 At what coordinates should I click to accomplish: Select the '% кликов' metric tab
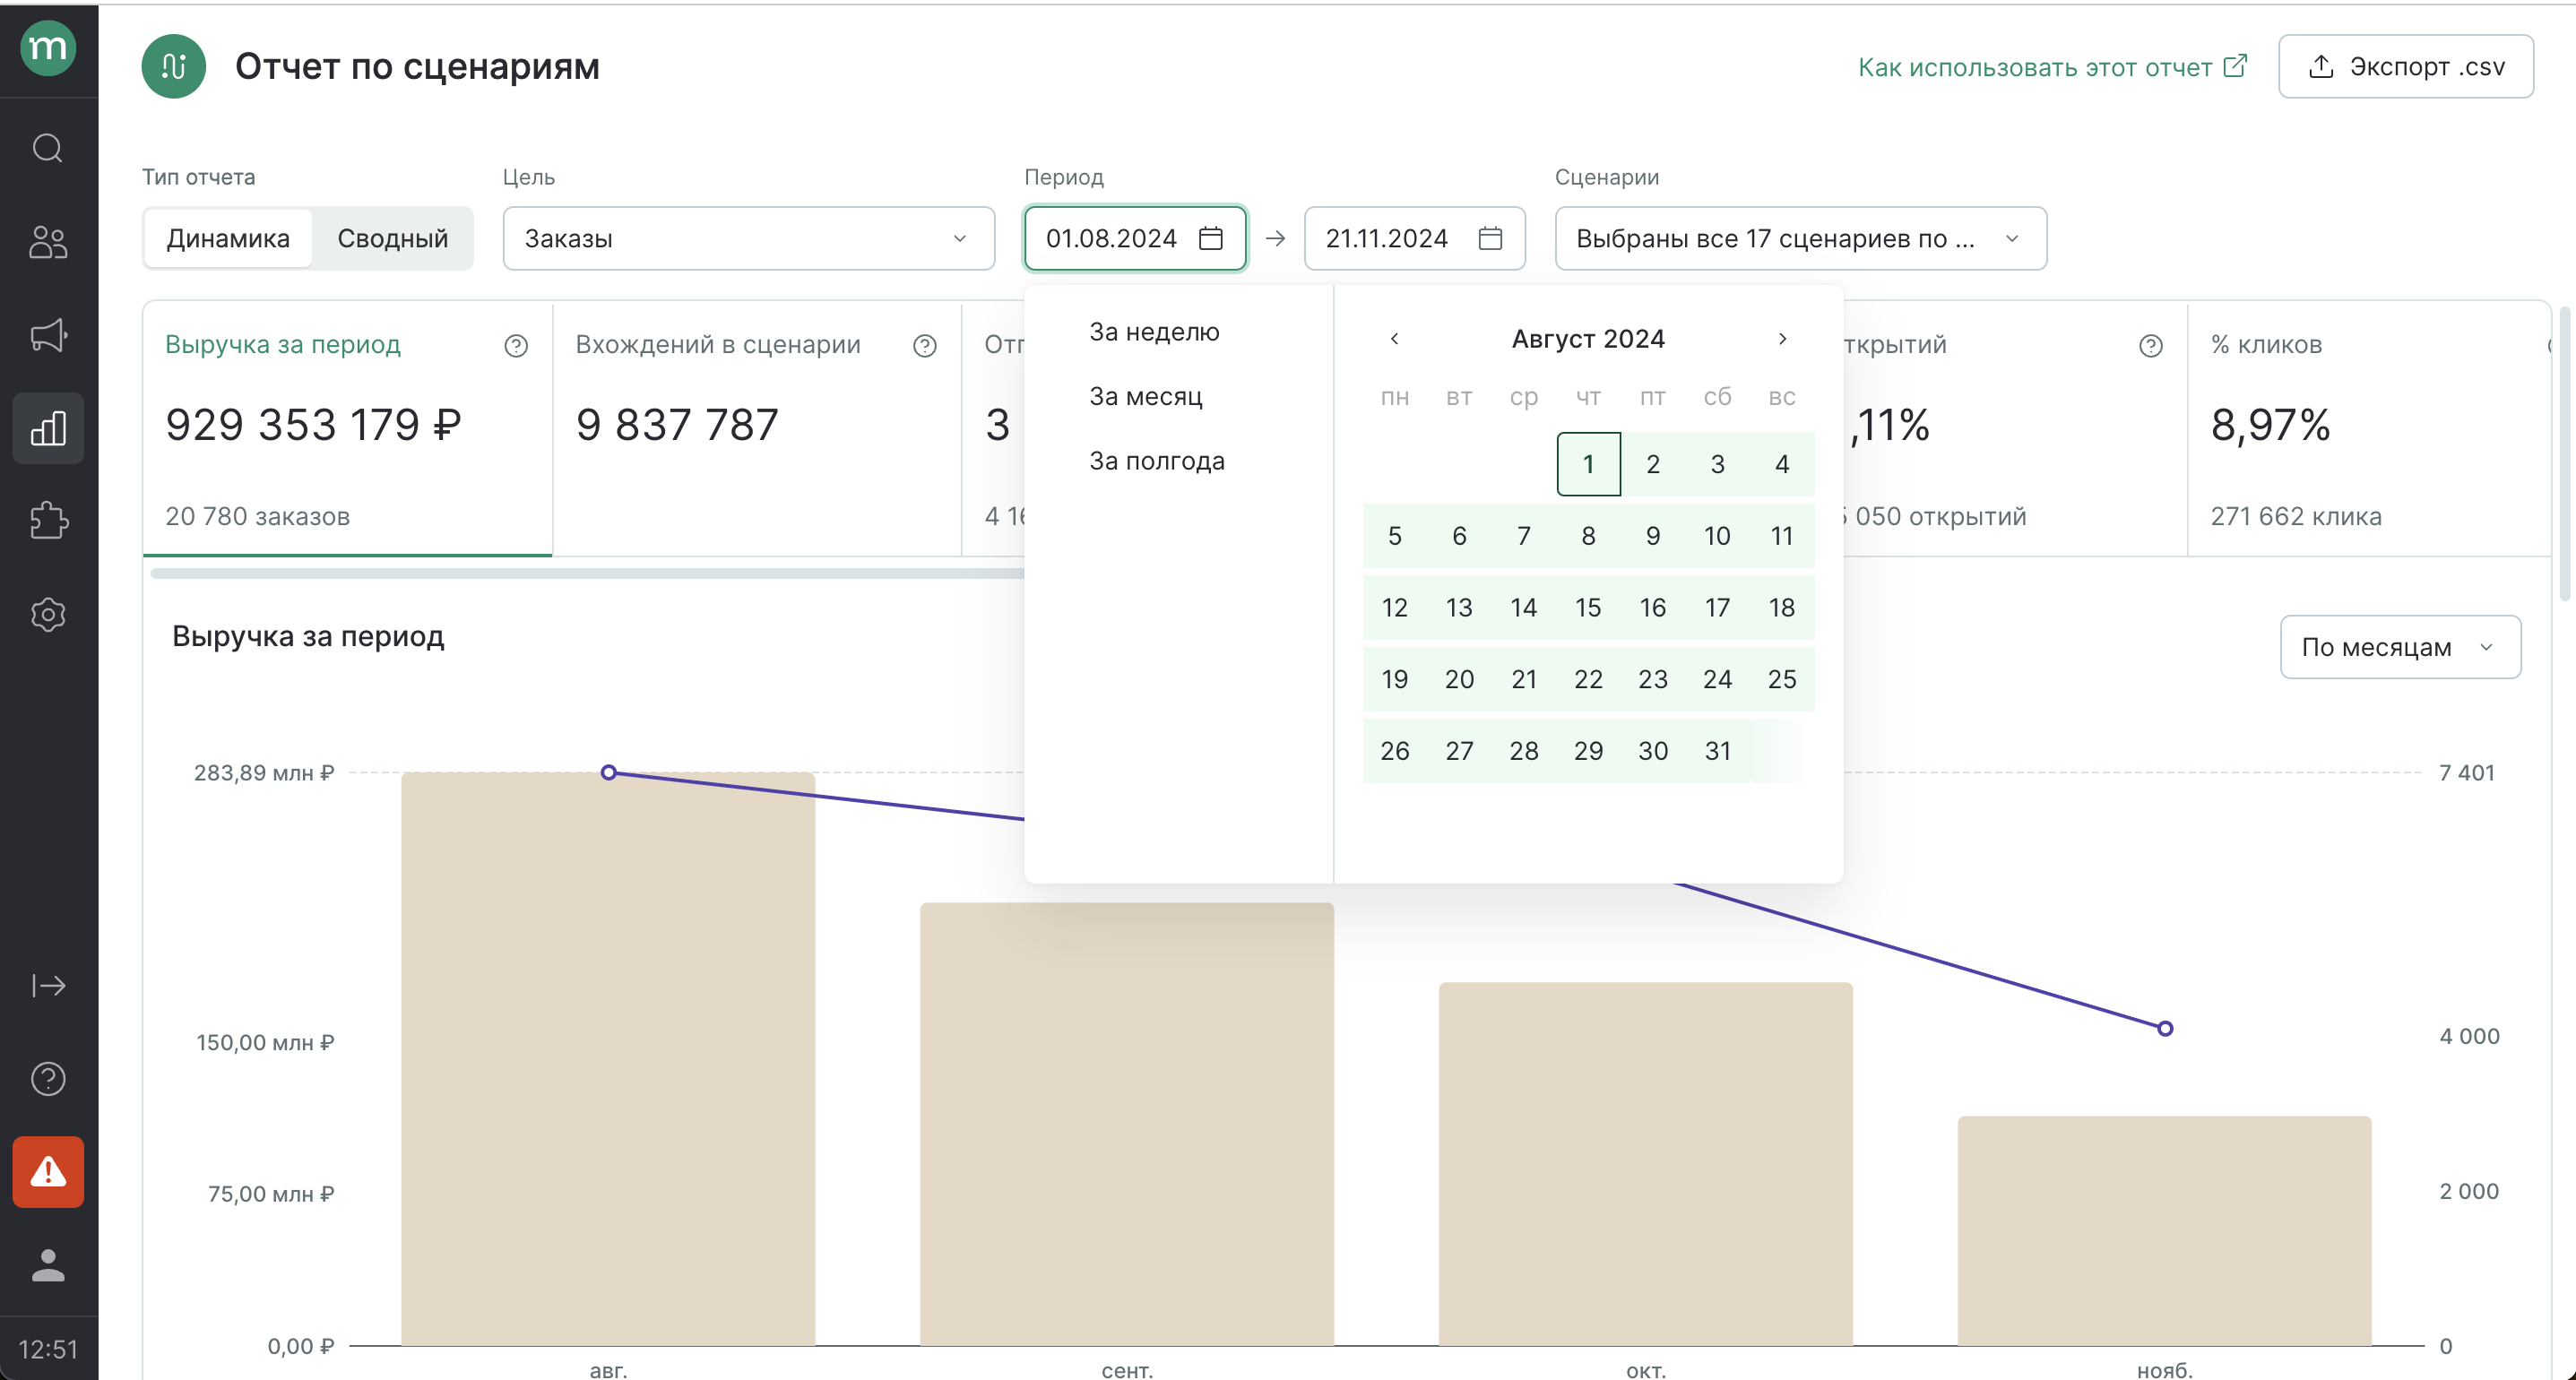(x=2368, y=429)
